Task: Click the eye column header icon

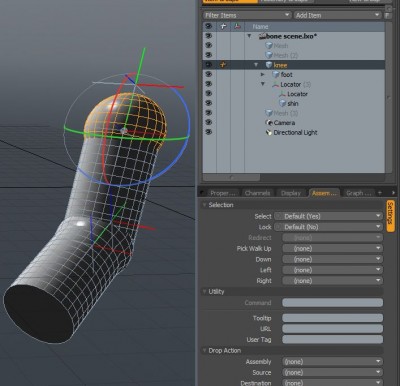Action: pos(209,26)
